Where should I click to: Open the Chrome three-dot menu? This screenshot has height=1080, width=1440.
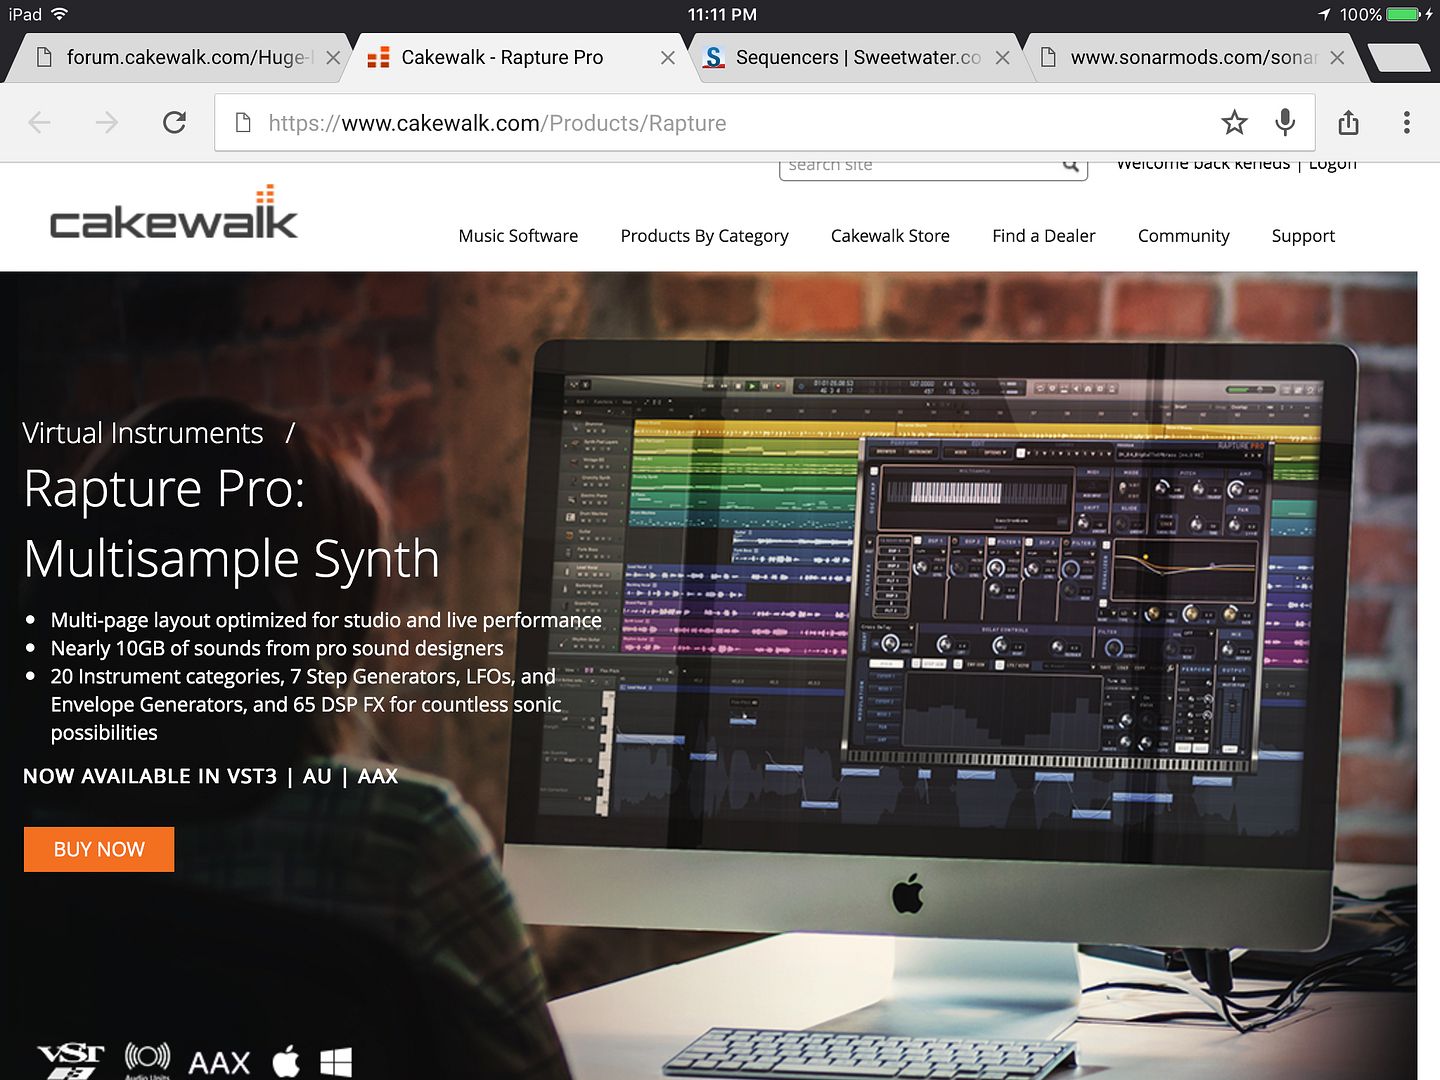coord(1406,123)
